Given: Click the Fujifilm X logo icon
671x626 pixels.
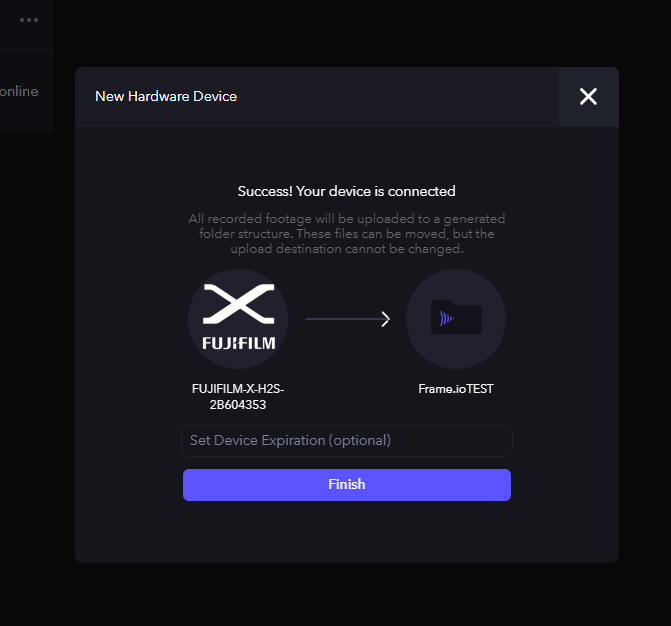Looking at the screenshot, I should 238,319.
